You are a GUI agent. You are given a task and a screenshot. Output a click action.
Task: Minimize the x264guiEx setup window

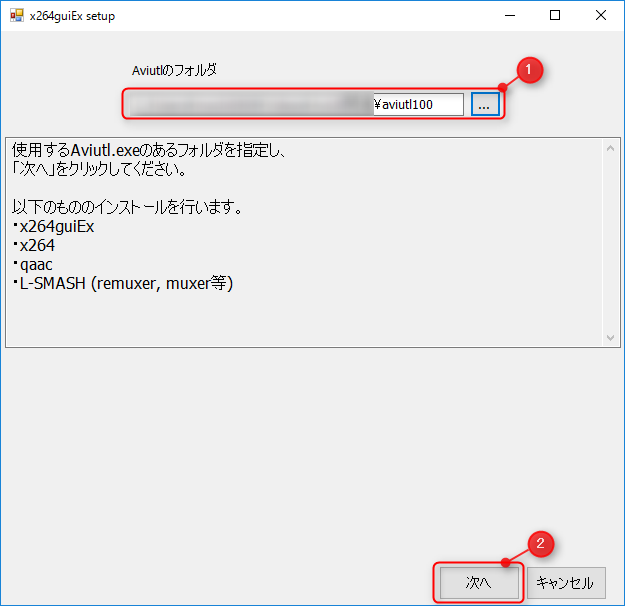pyautogui.click(x=510, y=16)
